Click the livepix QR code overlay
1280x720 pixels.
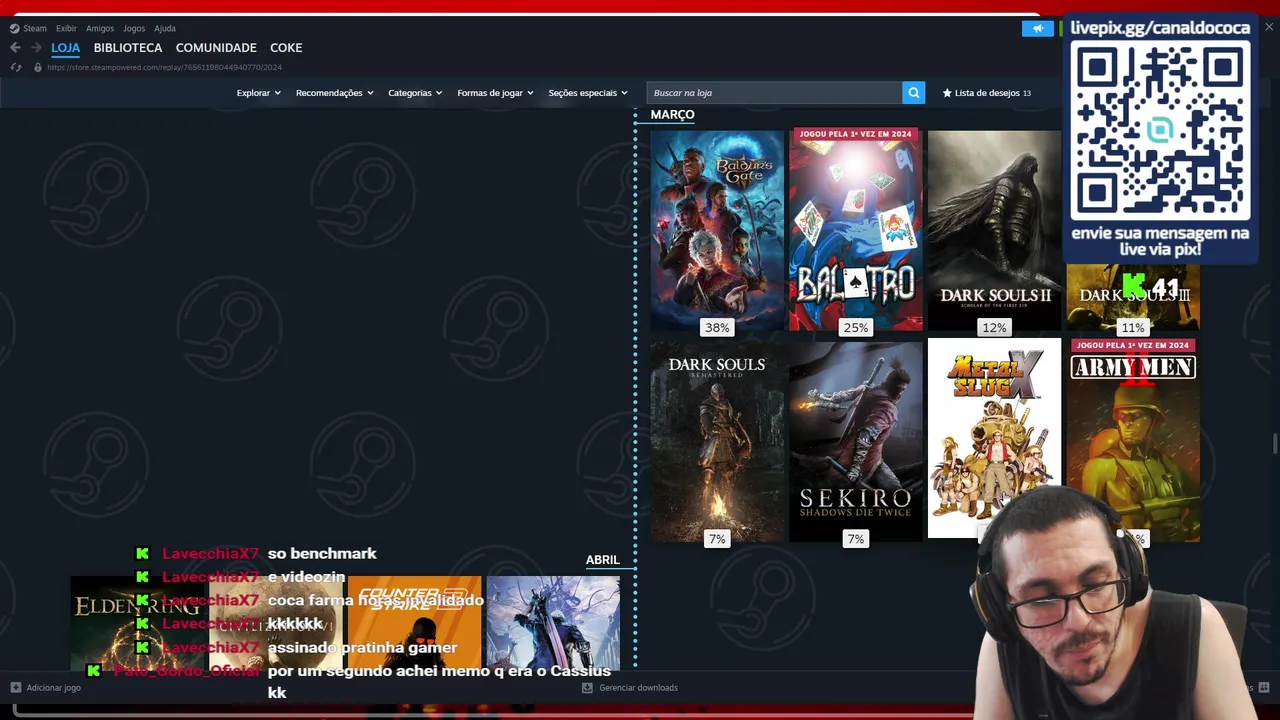click(1160, 132)
